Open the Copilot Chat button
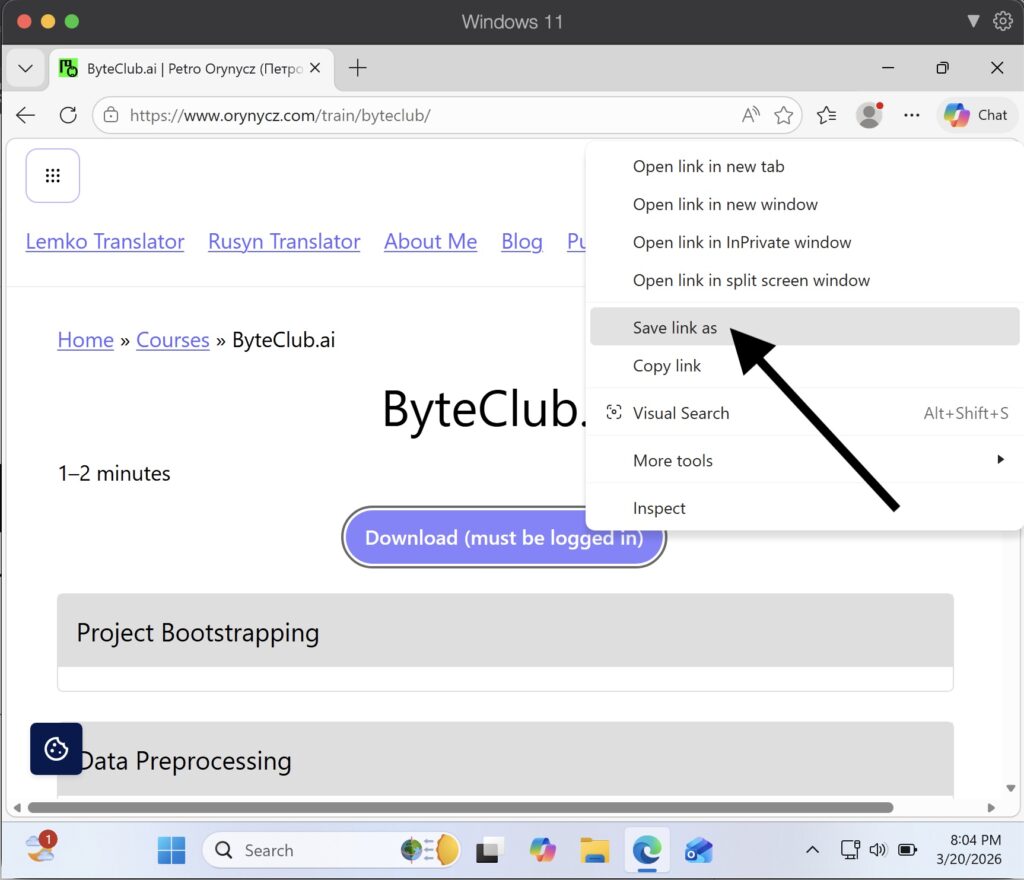 [x=975, y=115]
